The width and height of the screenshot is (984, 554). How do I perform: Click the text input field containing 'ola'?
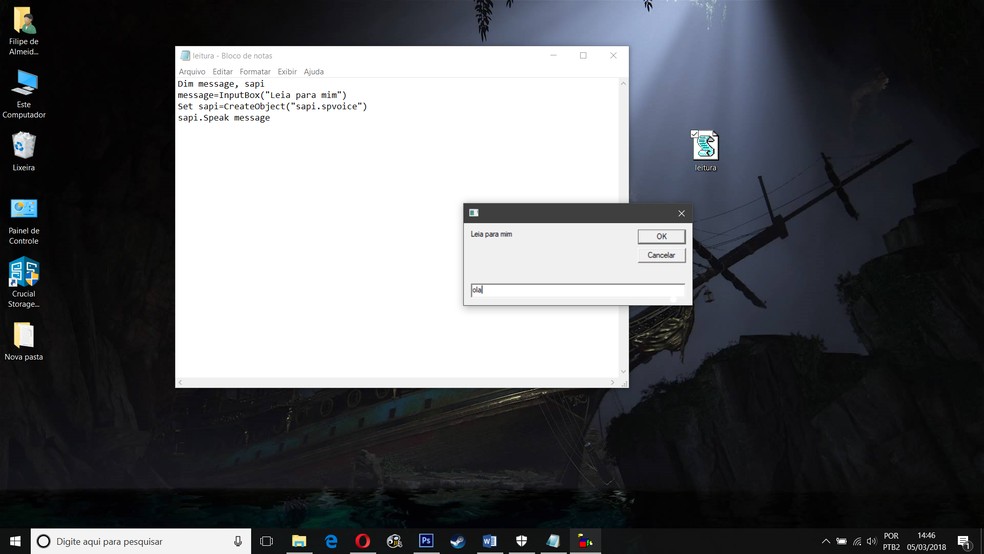tap(577, 290)
